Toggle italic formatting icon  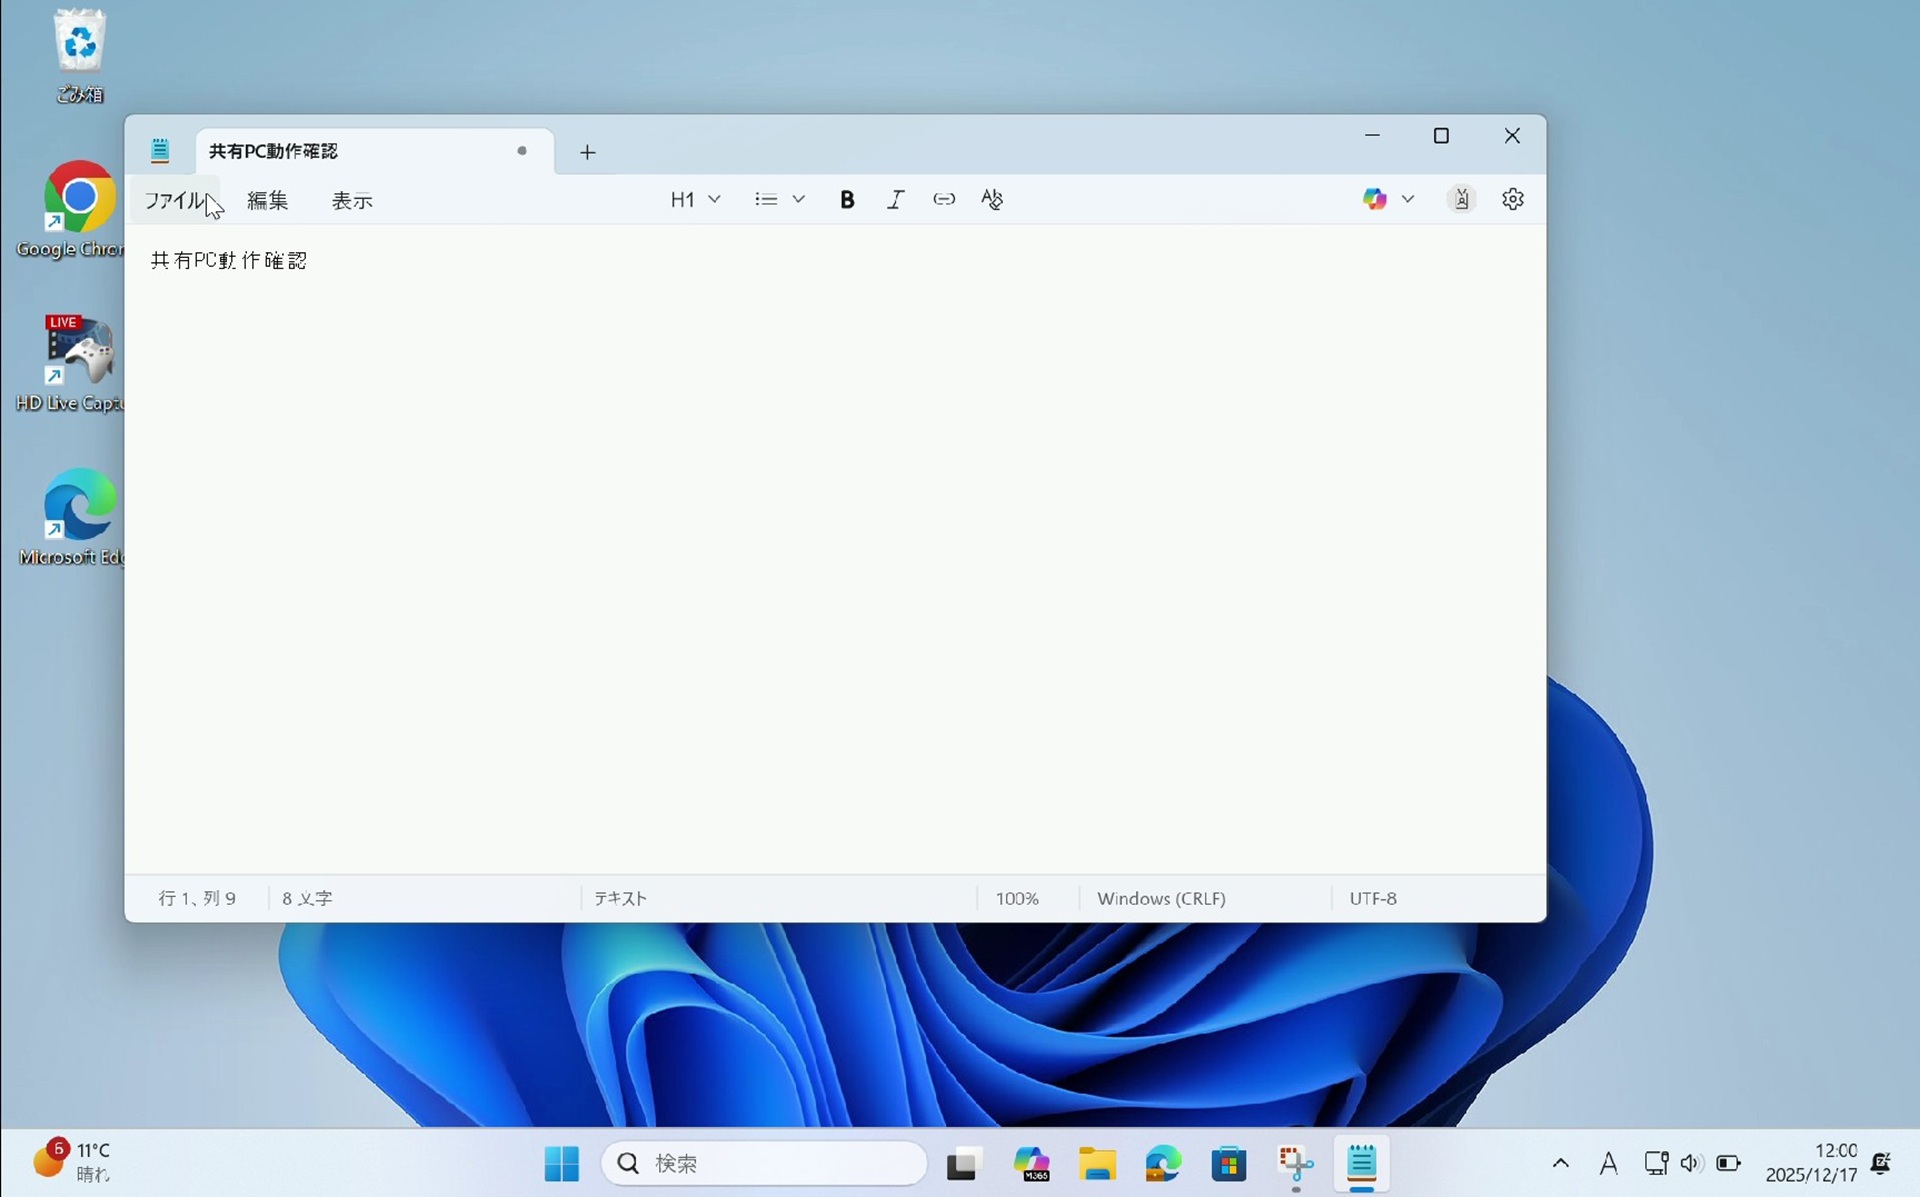point(895,199)
